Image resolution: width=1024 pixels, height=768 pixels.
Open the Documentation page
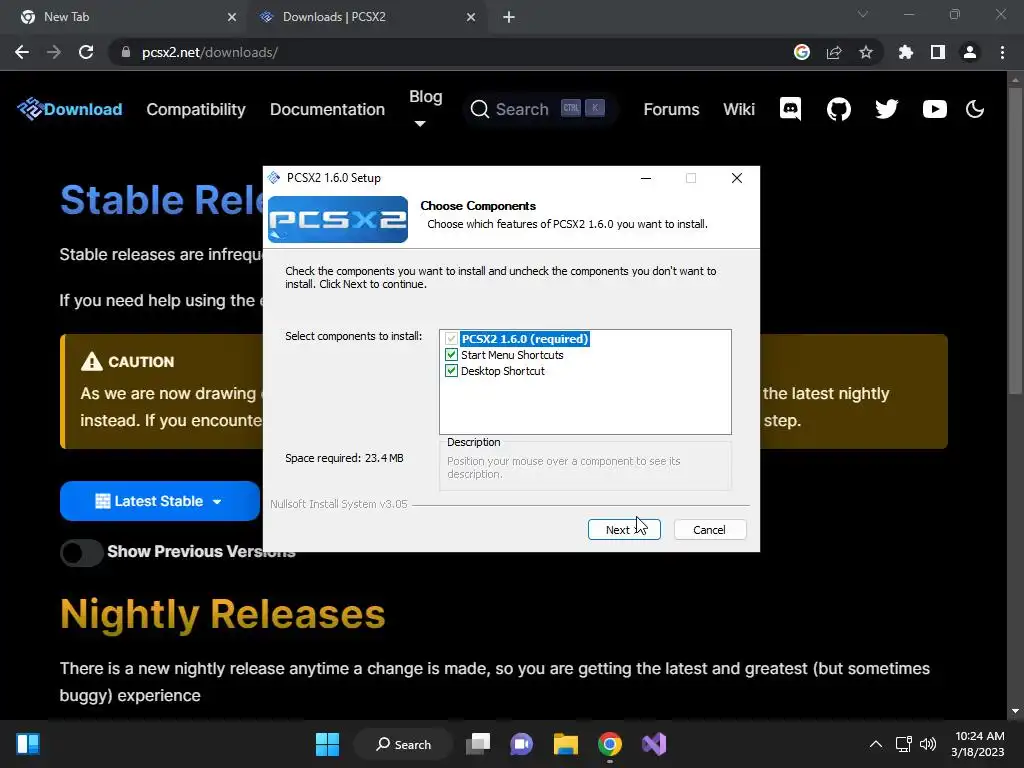[327, 109]
